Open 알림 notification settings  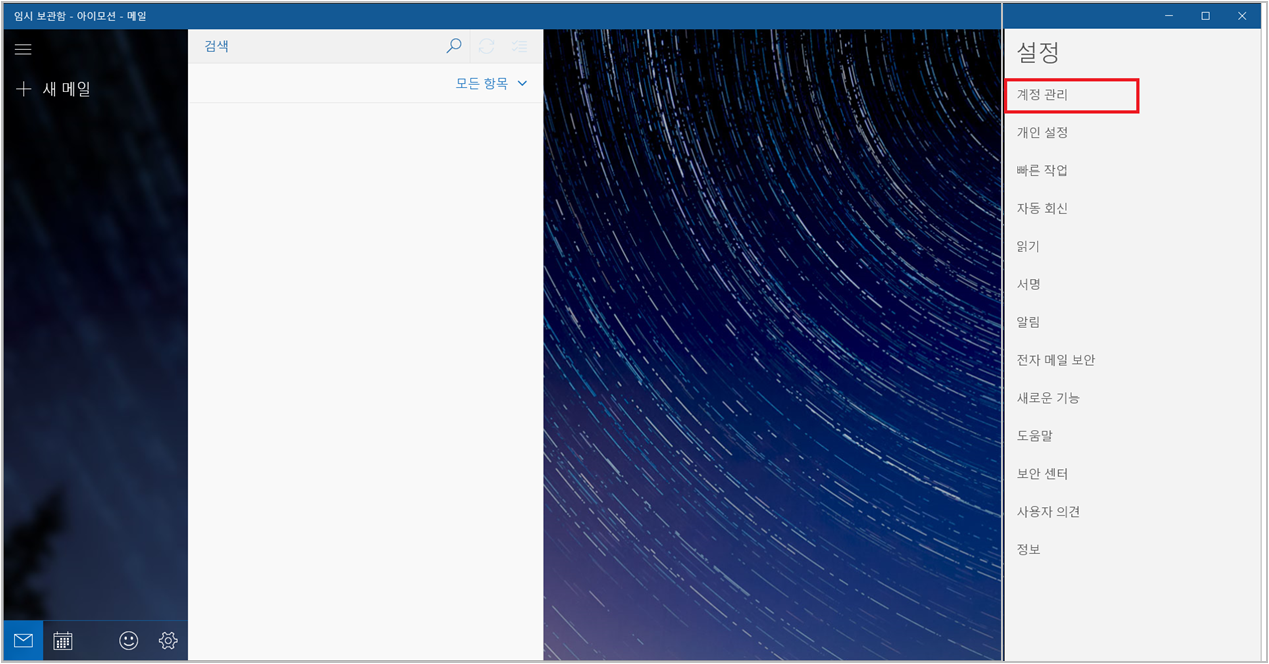(x=1028, y=323)
